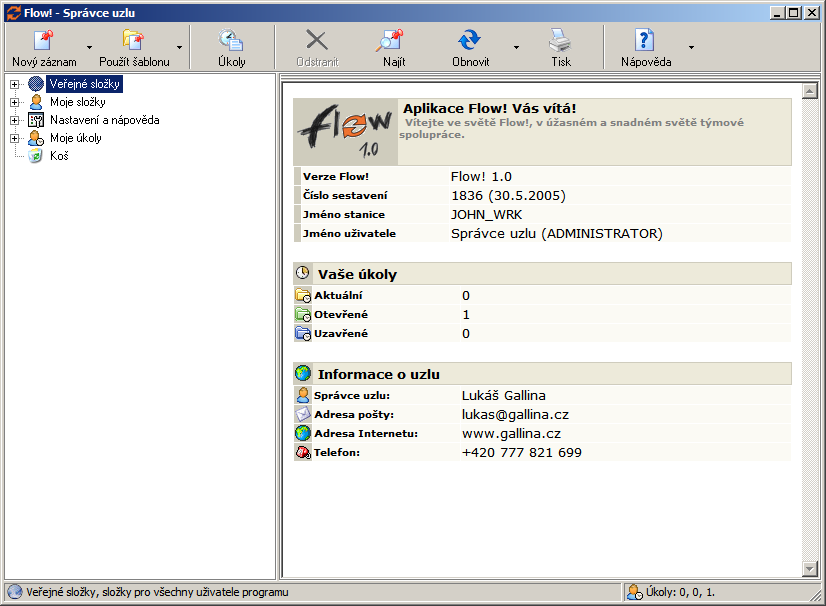Expand the Moje složky tree node
This screenshot has height=606, width=826.
pos(15,102)
